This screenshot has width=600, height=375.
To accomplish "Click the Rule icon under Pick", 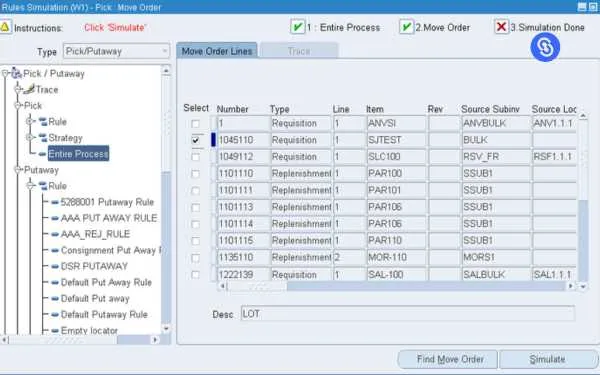I will click(42, 122).
